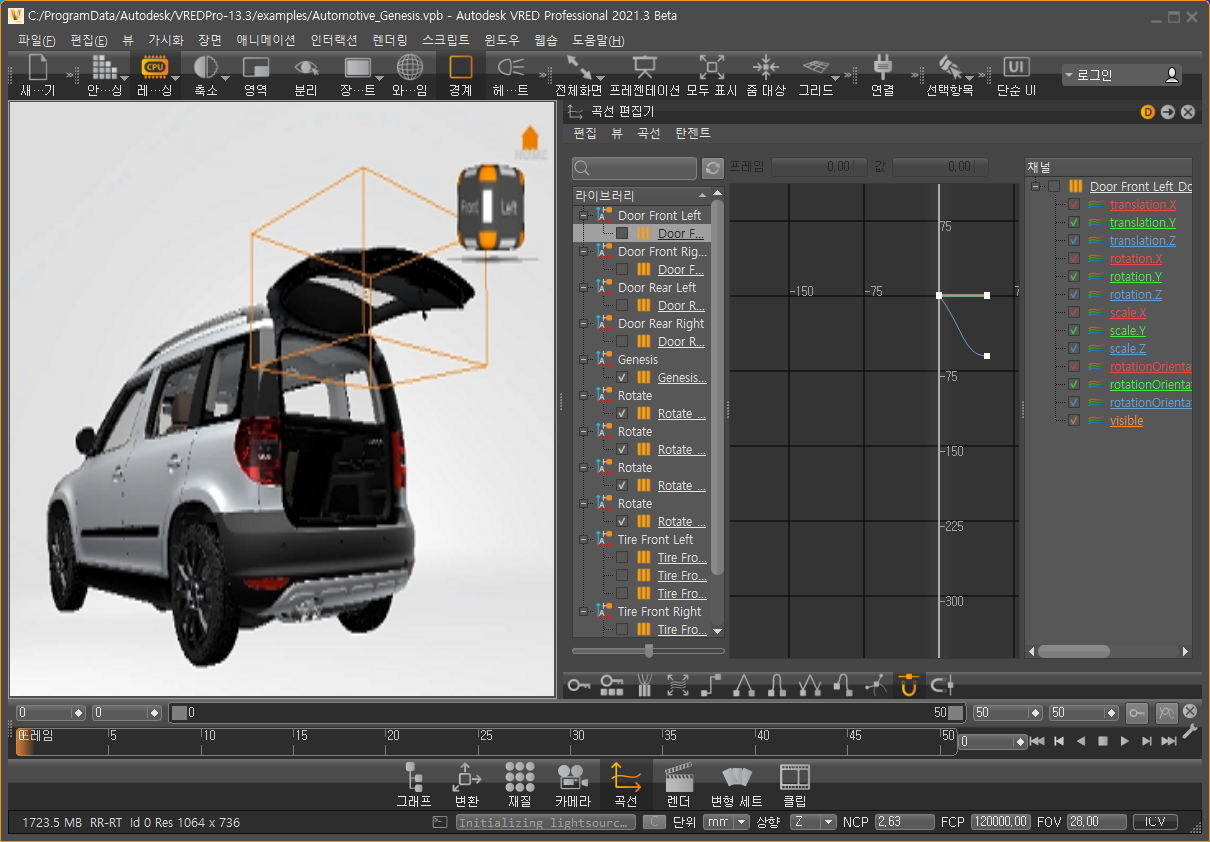Viewport: 1210px width, 842px height.
Task: Click the refresh icon next to the library search
Action: tap(712, 168)
